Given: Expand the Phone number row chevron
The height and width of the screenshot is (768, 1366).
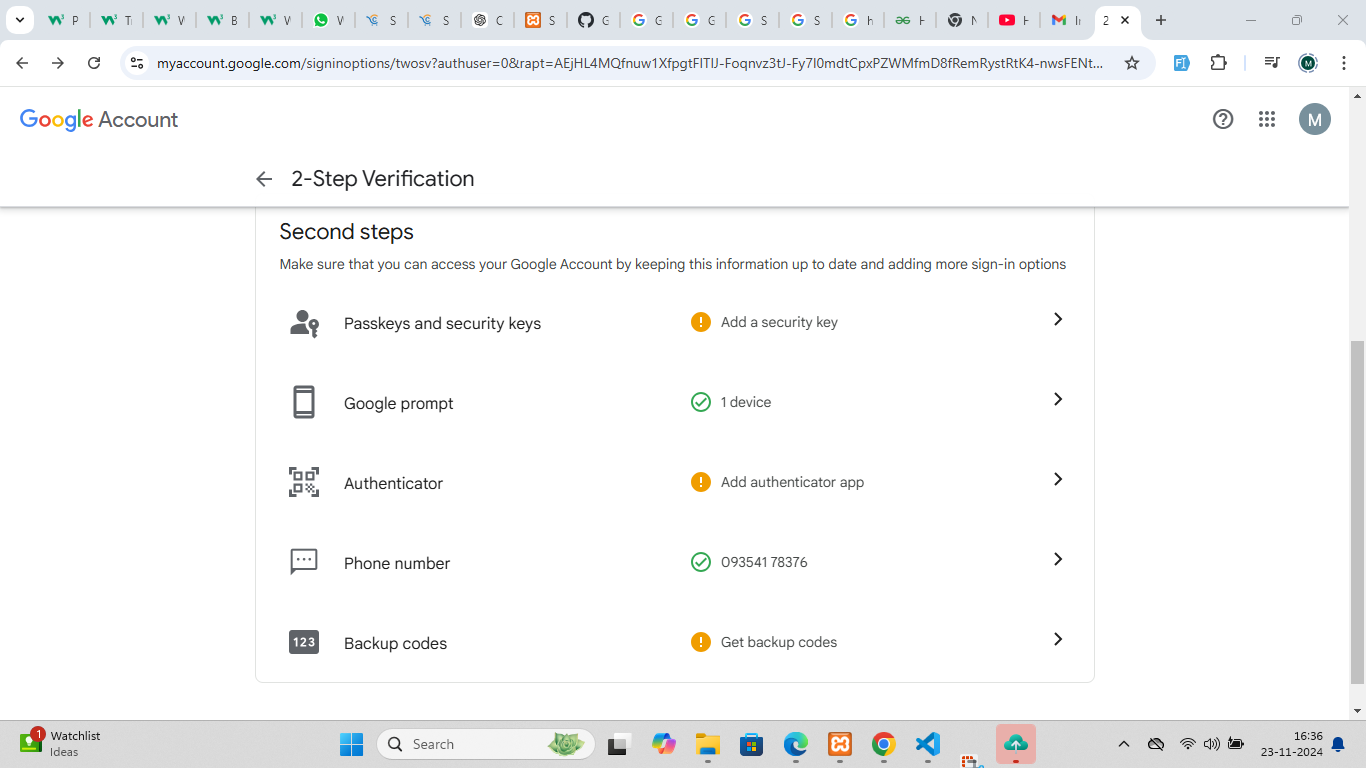Looking at the screenshot, I should tap(1057, 560).
